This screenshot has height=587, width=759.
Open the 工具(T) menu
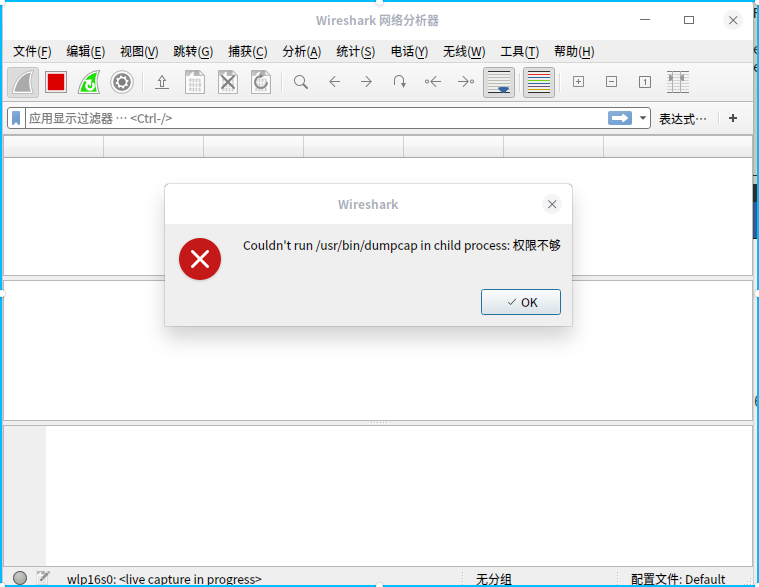519,51
